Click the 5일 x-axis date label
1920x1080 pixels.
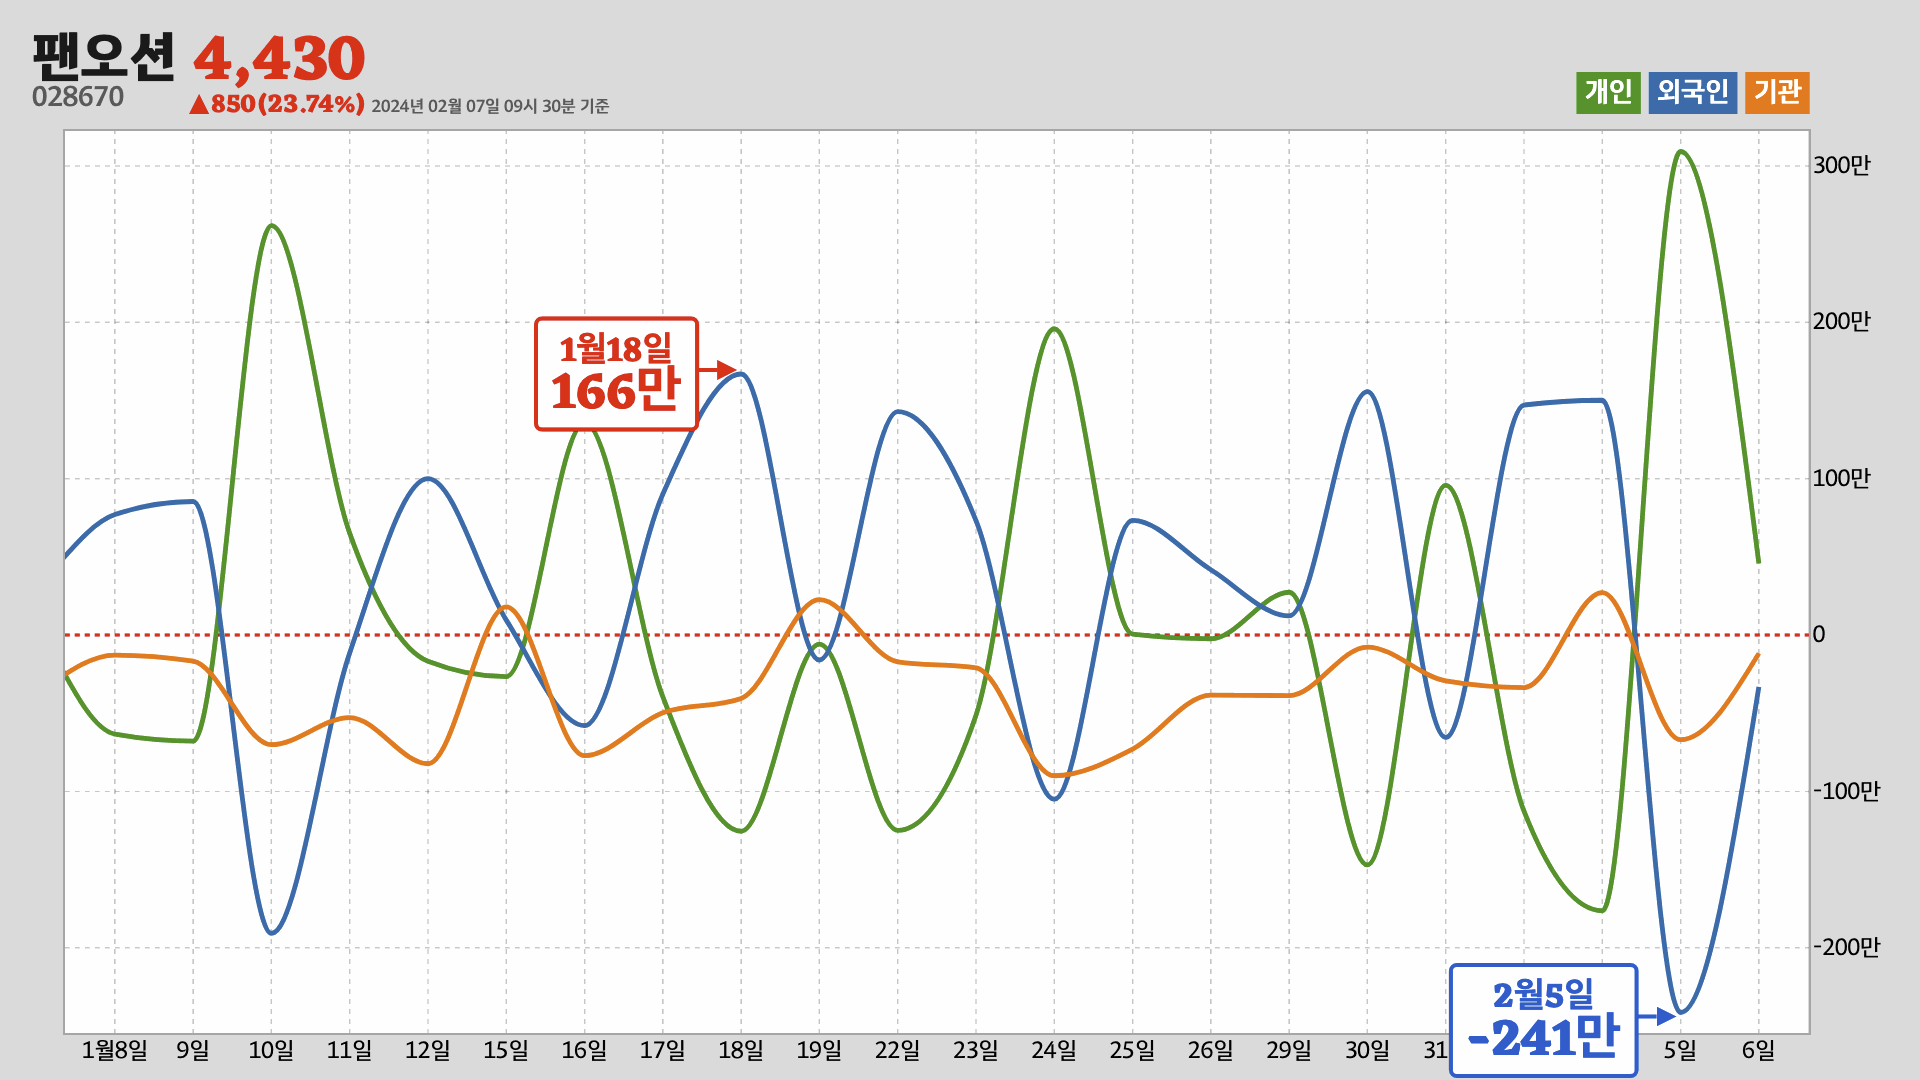pyautogui.click(x=1680, y=1050)
